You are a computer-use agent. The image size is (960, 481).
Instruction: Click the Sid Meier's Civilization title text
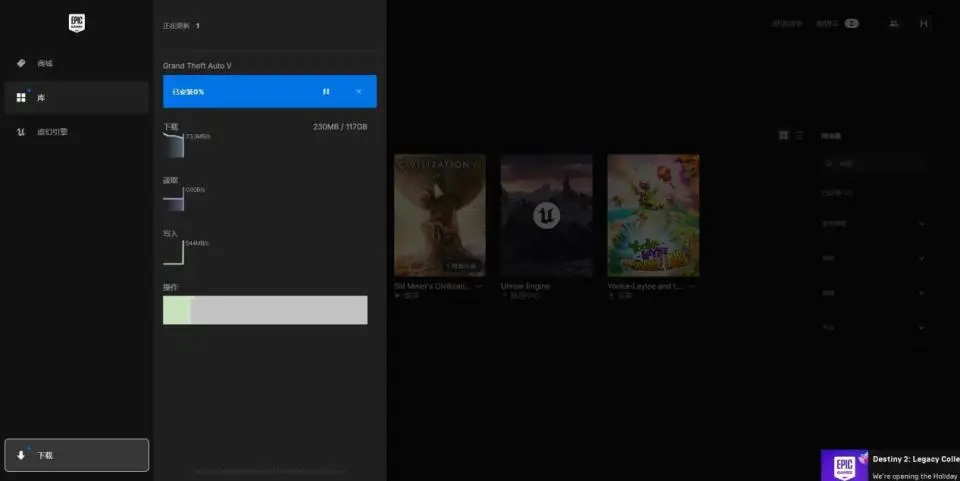[x=432, y=286]
